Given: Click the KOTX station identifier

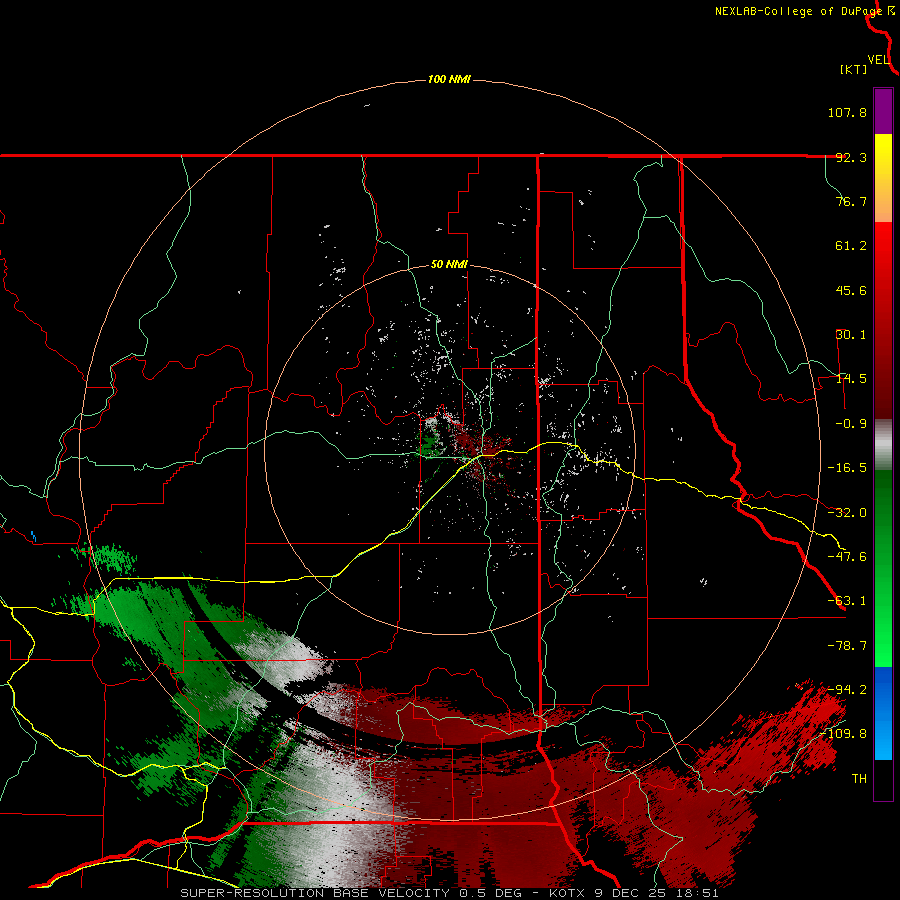Looking at the screenshot, I should (x=568, y=893).
